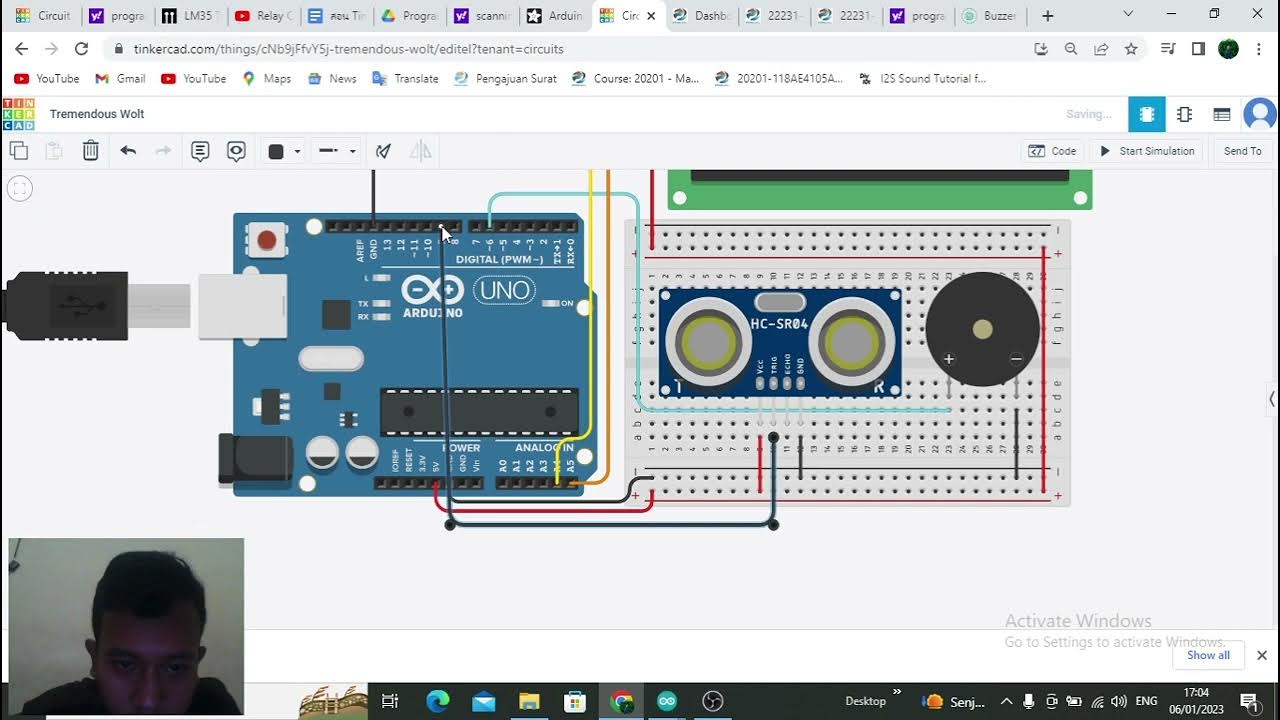Select the HC-SR04 ultrasonic sensor

coord(780,343)
